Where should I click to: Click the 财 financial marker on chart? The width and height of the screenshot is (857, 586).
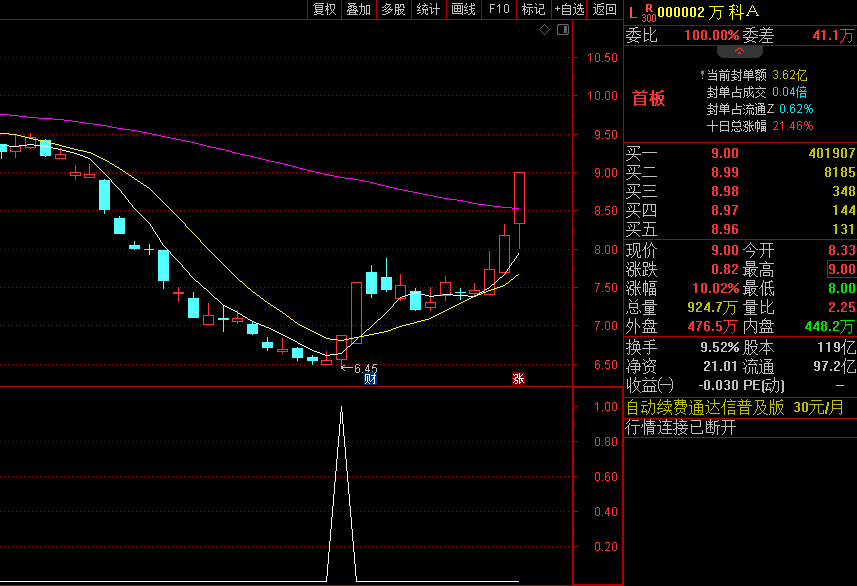(x=370, y=379)
